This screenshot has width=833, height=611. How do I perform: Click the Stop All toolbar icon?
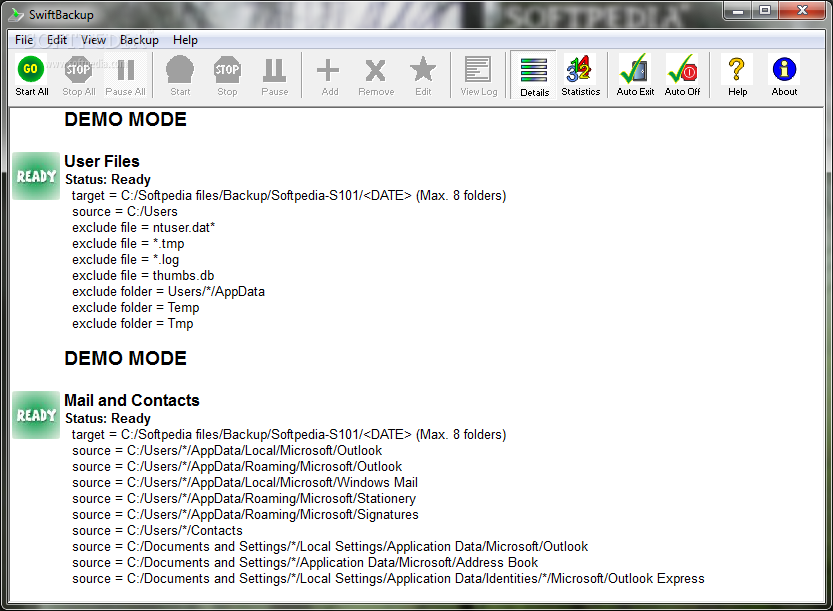point(78,69)
